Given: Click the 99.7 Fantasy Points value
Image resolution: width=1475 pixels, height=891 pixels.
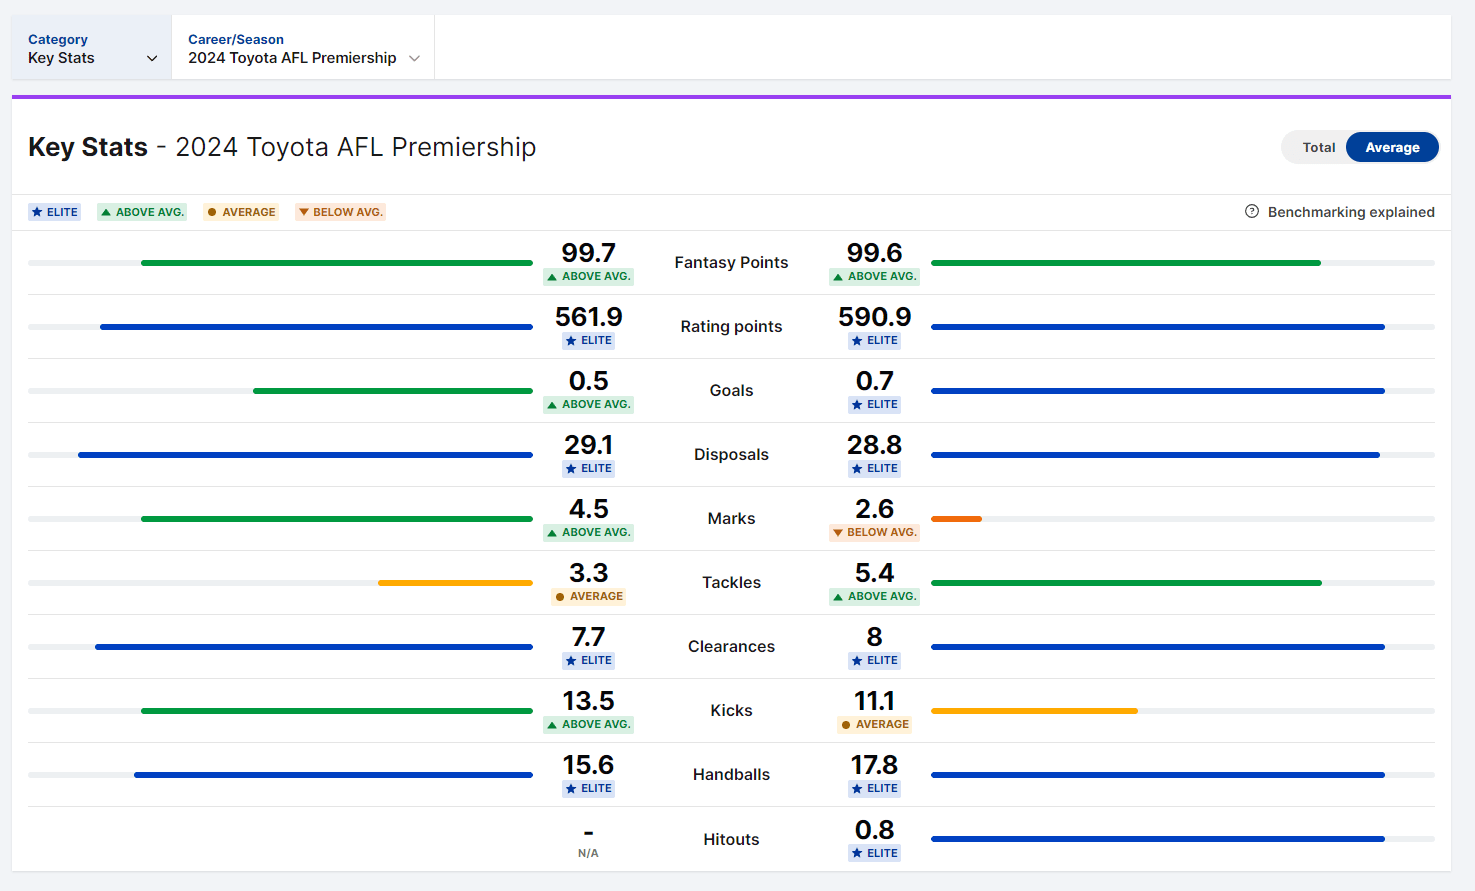Looking at the screenshot, I should point(588,253).
